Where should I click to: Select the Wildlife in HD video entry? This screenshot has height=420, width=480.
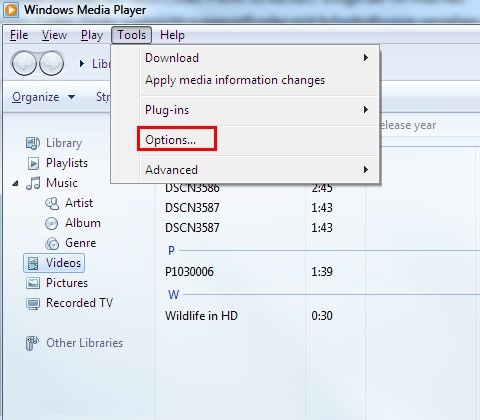coord(201,315)
